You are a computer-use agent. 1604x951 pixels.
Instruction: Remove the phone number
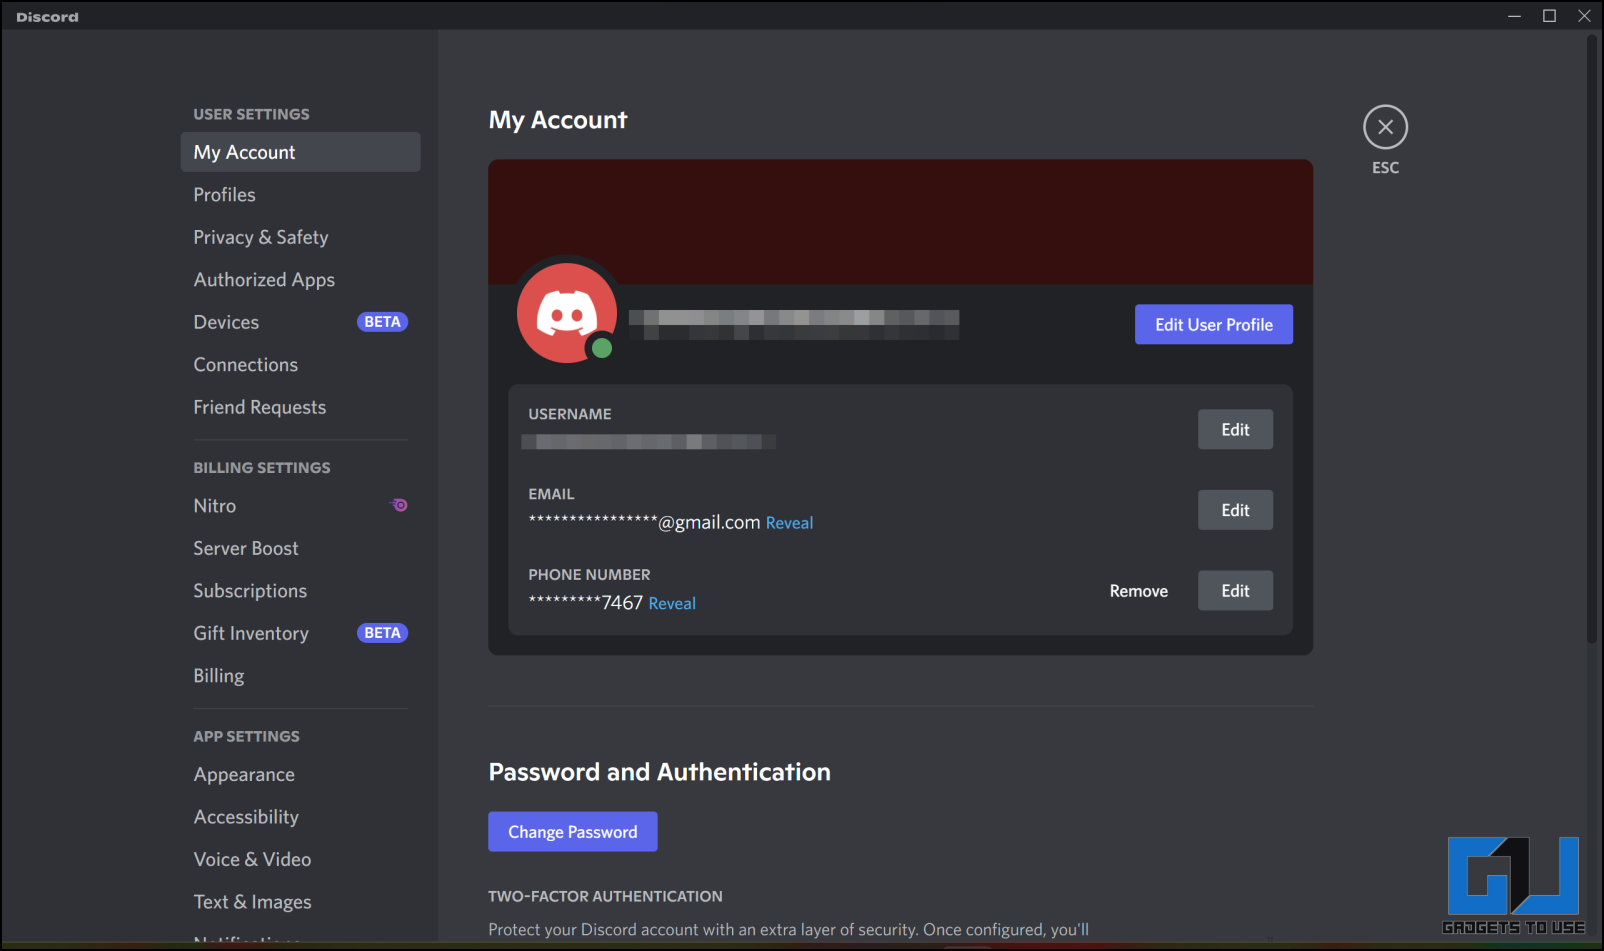(1138, 591)
